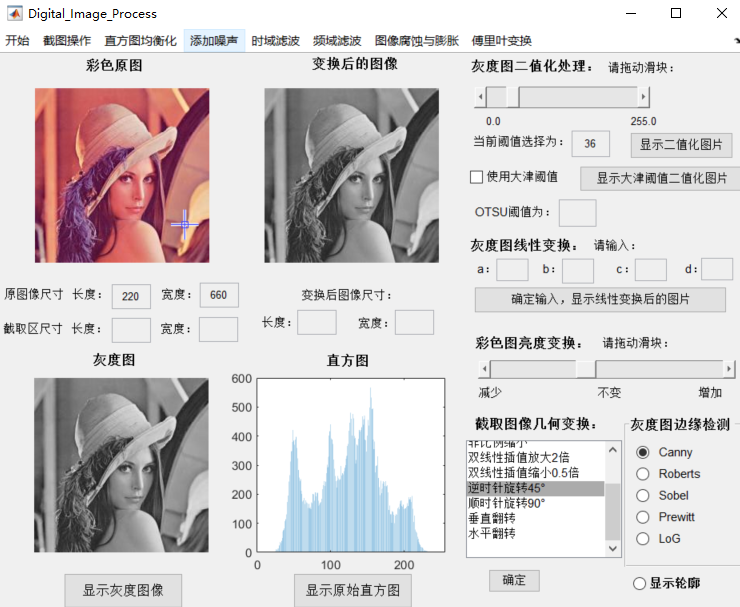Click the 显示灰度图像 button

(123, 590)
